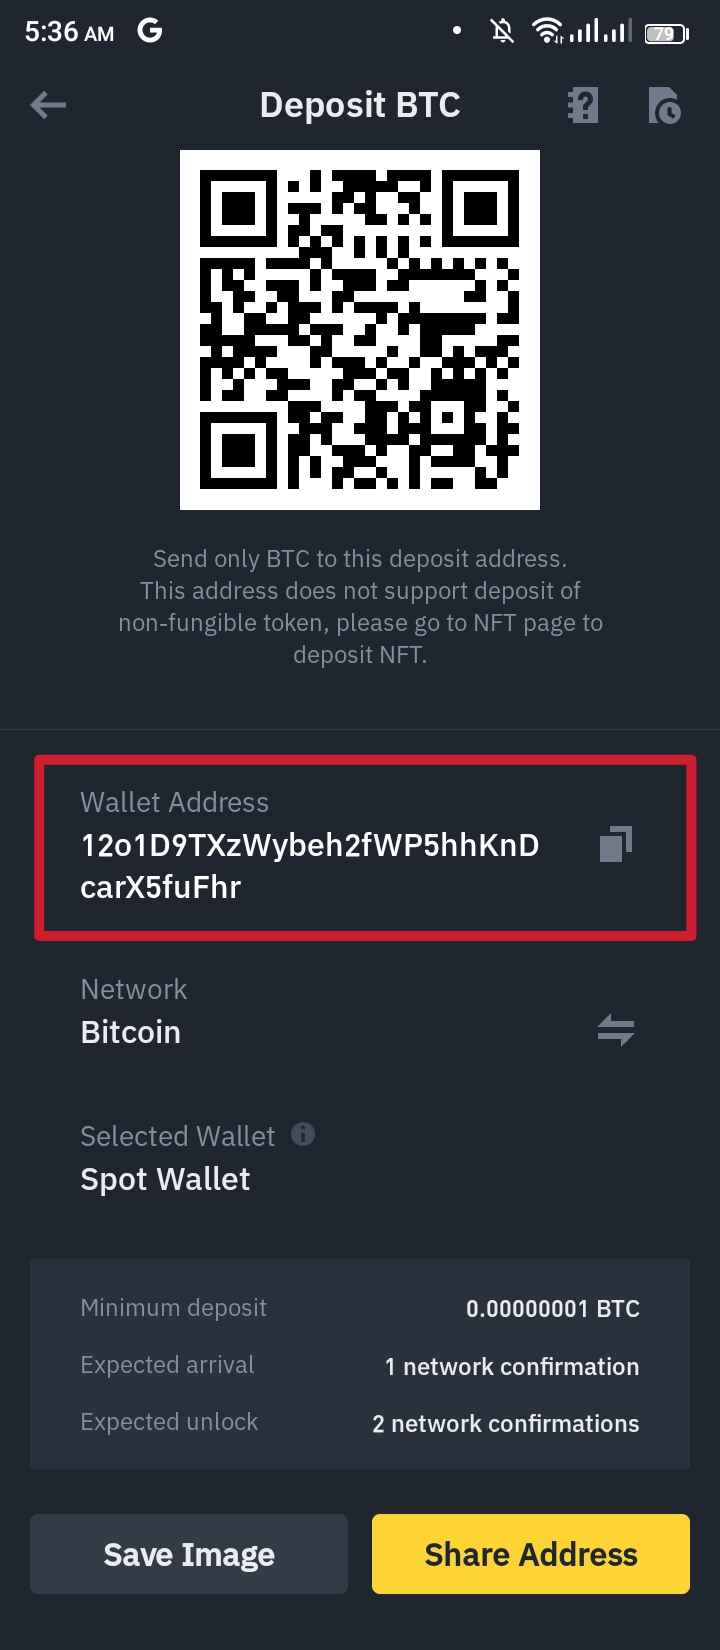This screenshot has width=720, height=1650.
Task: Go back using the arrow icon
Action: [x=48, y=104]
